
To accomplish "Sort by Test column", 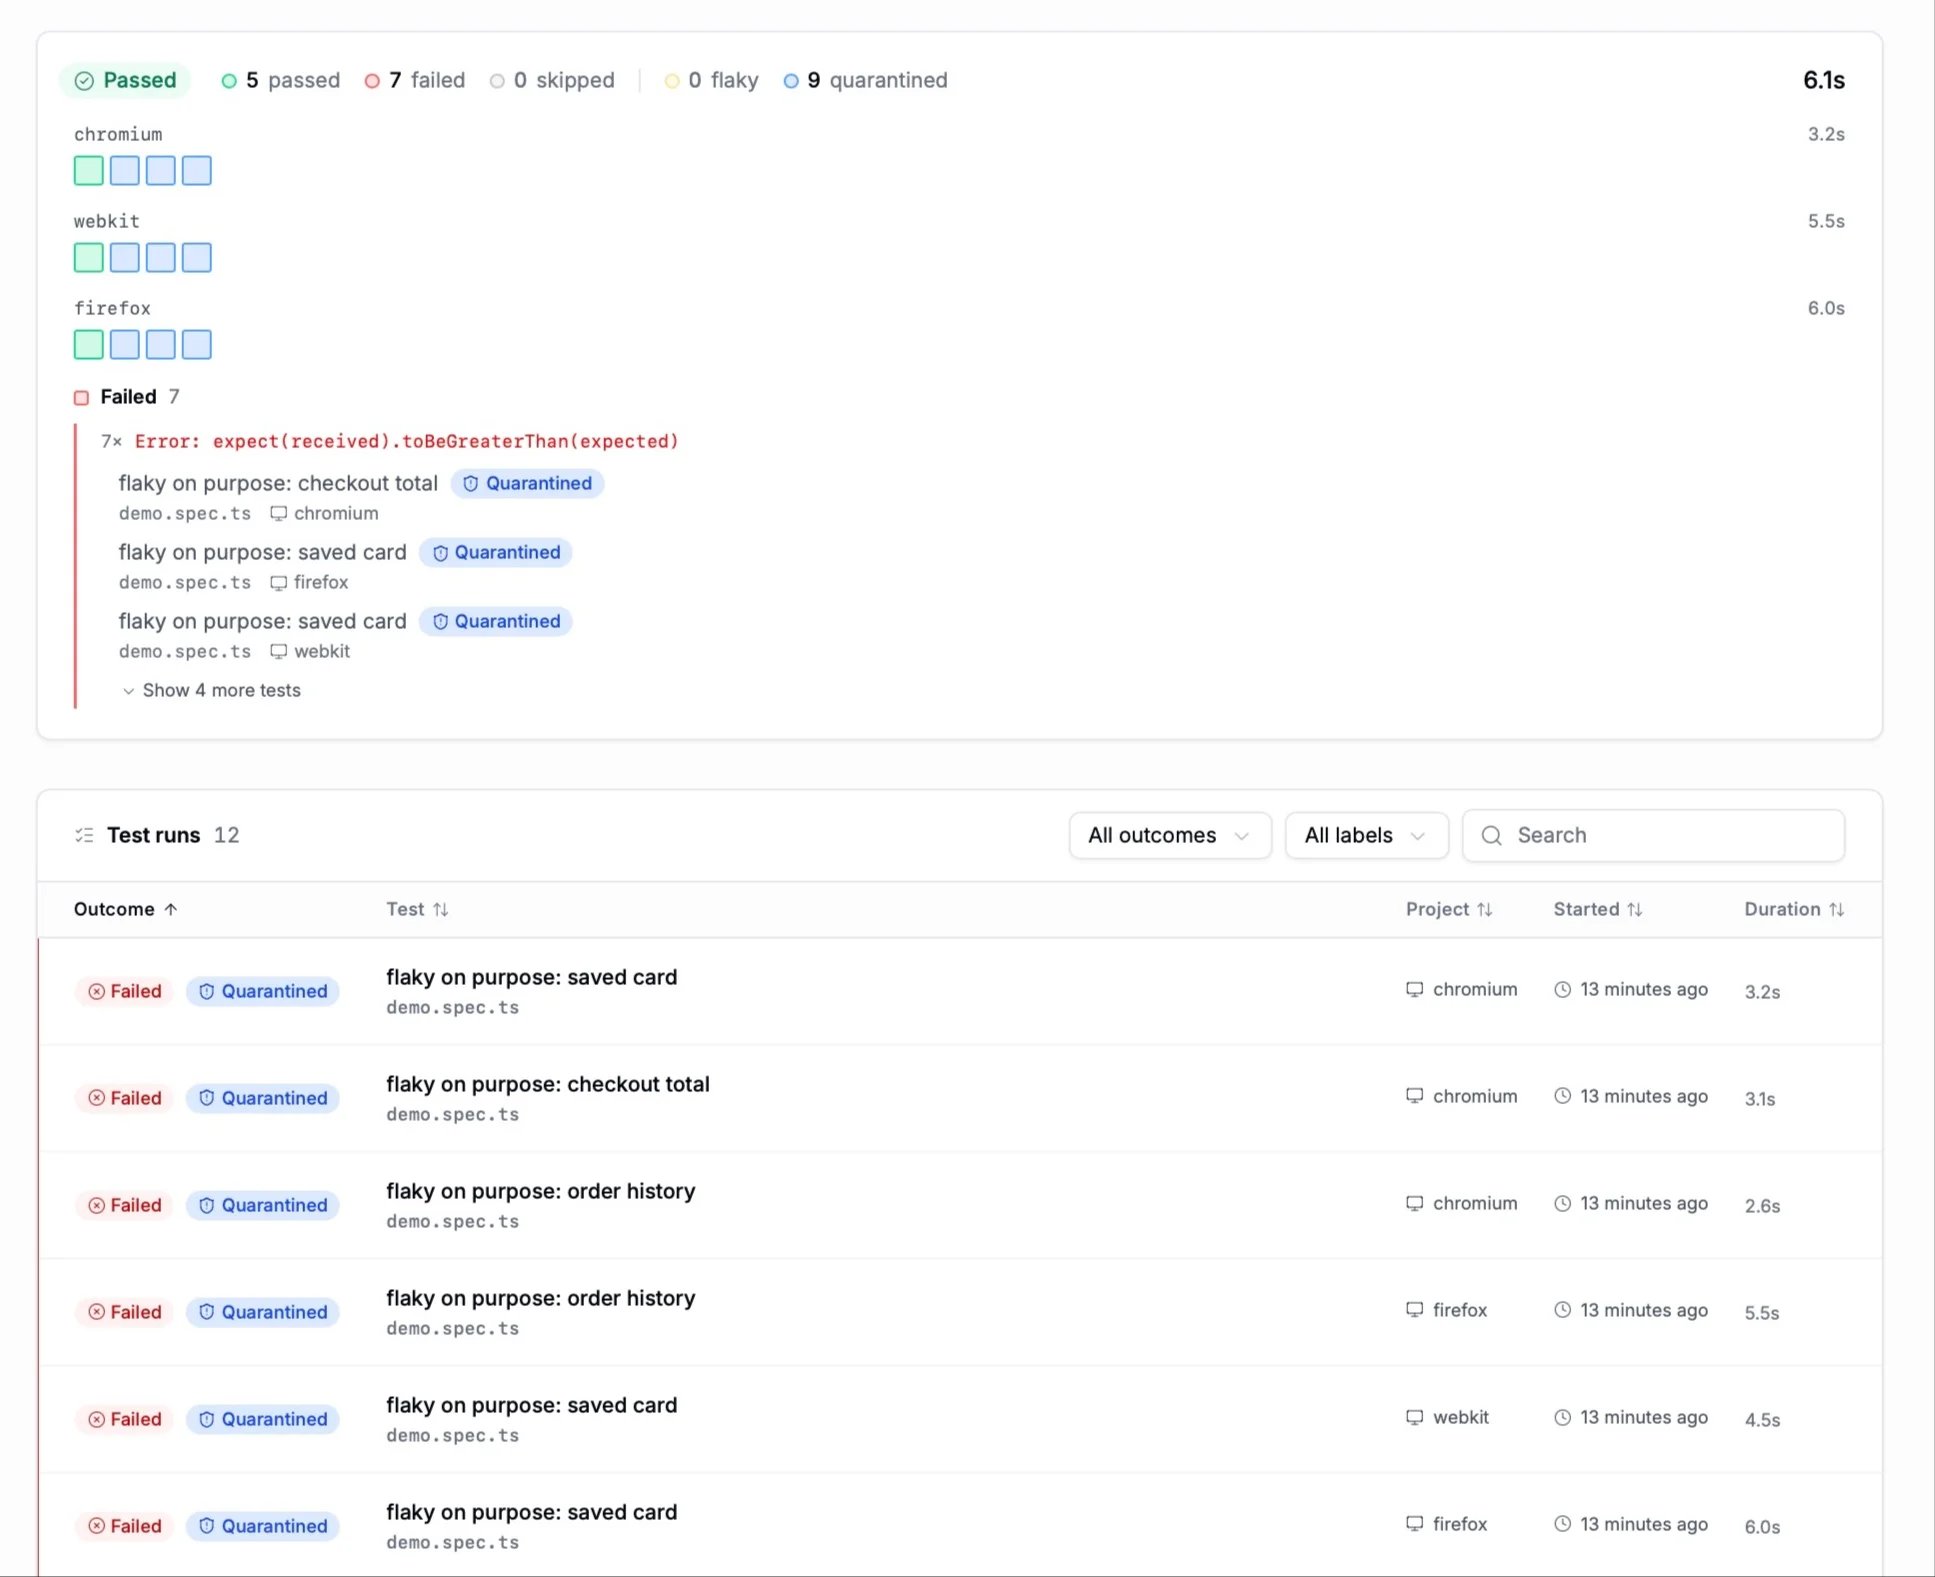I will pyautogui.click(x=417, y=909).
